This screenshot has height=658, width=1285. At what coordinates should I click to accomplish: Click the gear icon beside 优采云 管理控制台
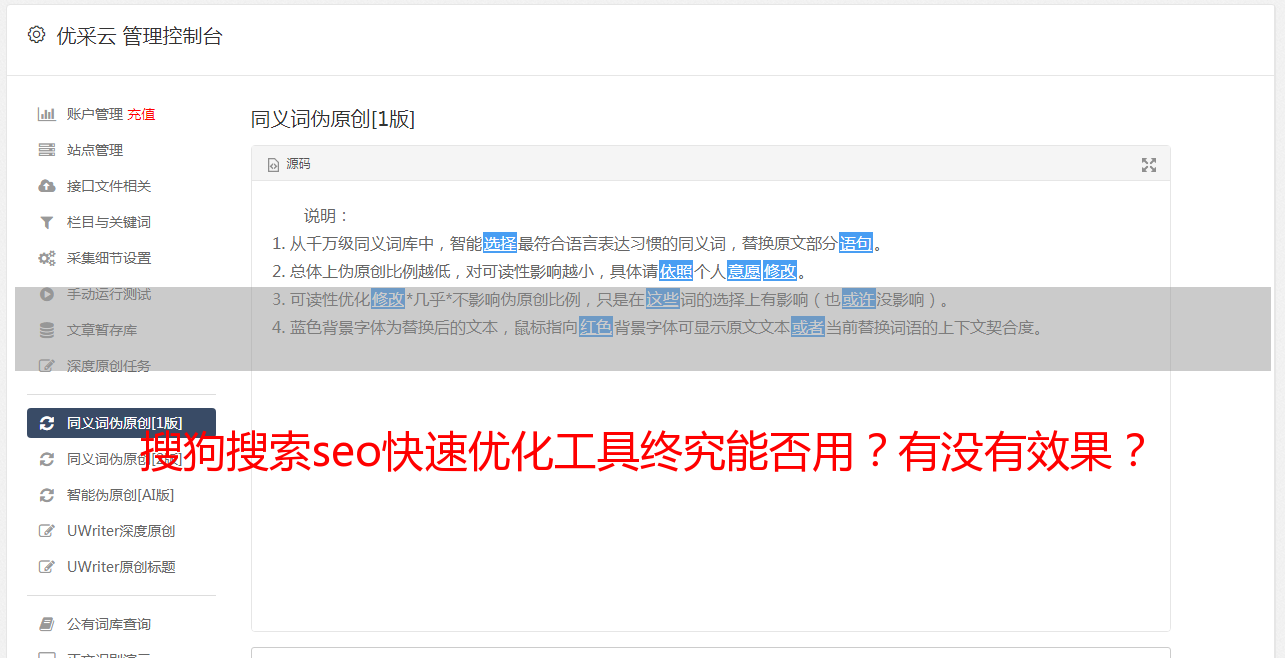36,35
